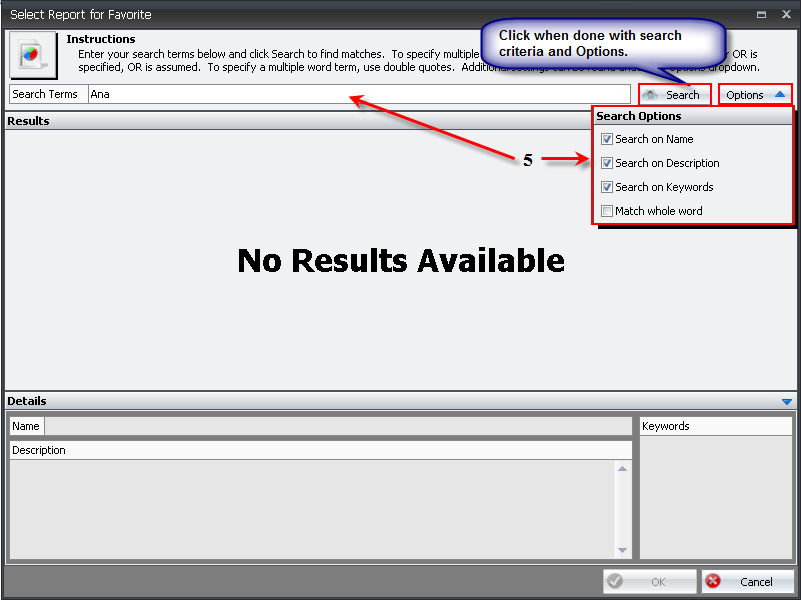Screen dimensions: 801x600
Task: Click the Keywords list box
Action: (715, 495)
